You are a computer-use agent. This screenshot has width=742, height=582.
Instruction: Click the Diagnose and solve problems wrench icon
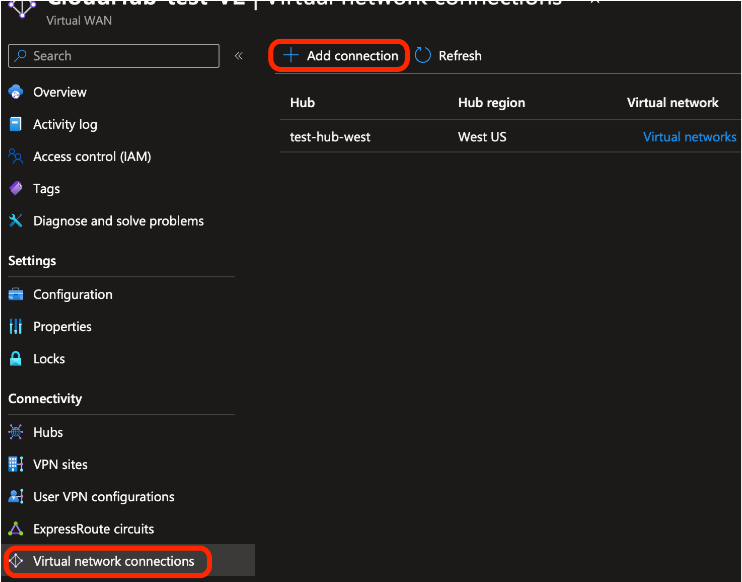(x=15, y=221)
